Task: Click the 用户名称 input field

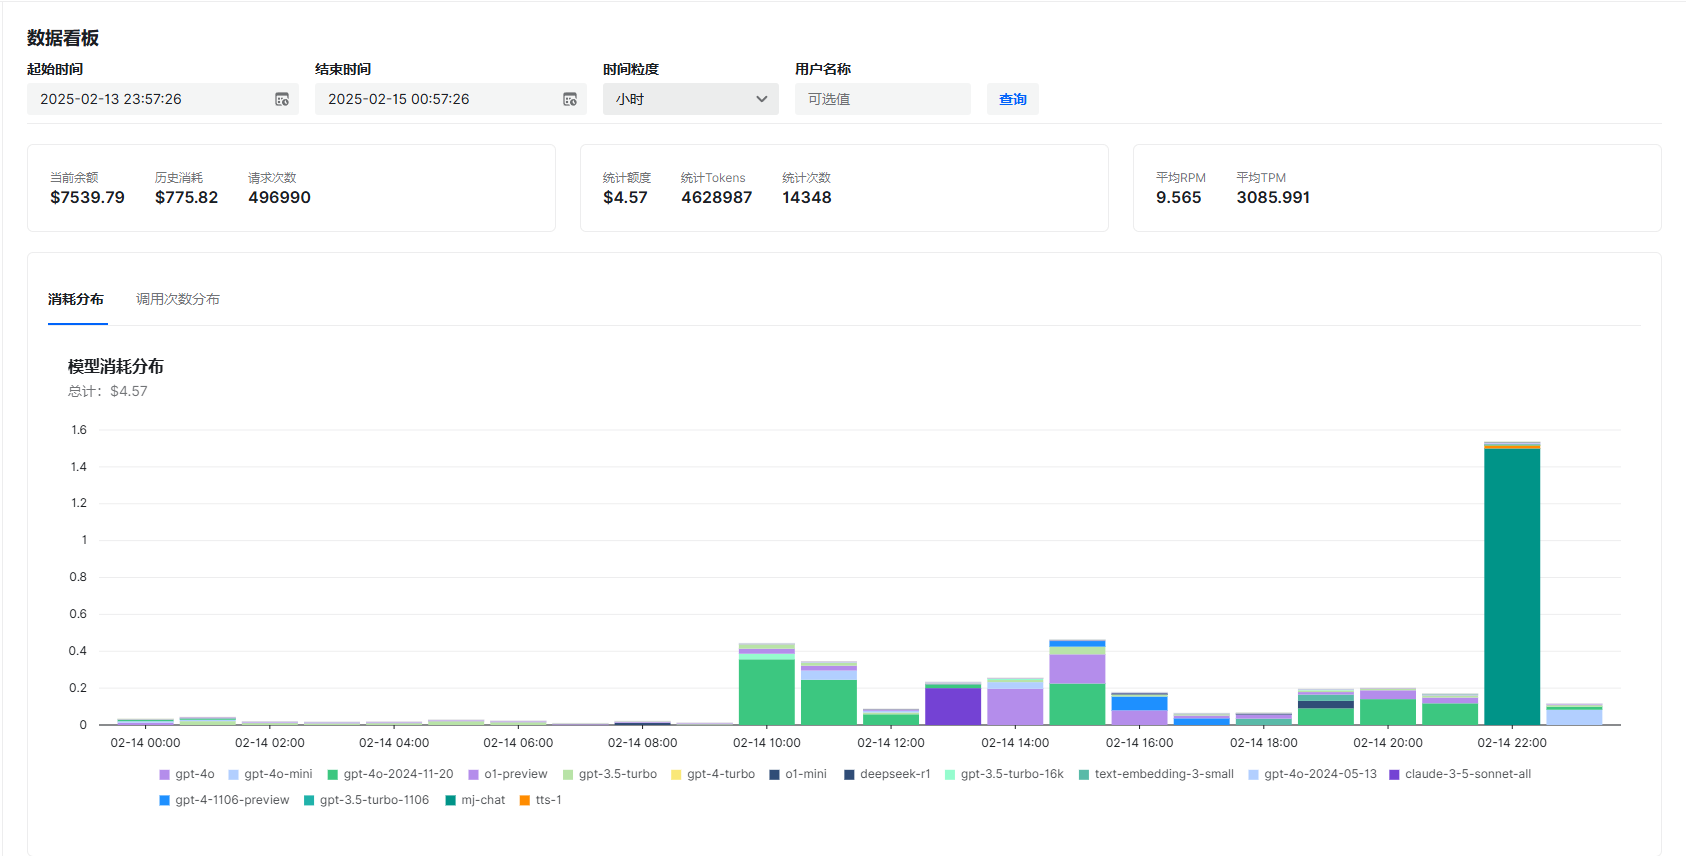Action: click(x=882, y=99)
